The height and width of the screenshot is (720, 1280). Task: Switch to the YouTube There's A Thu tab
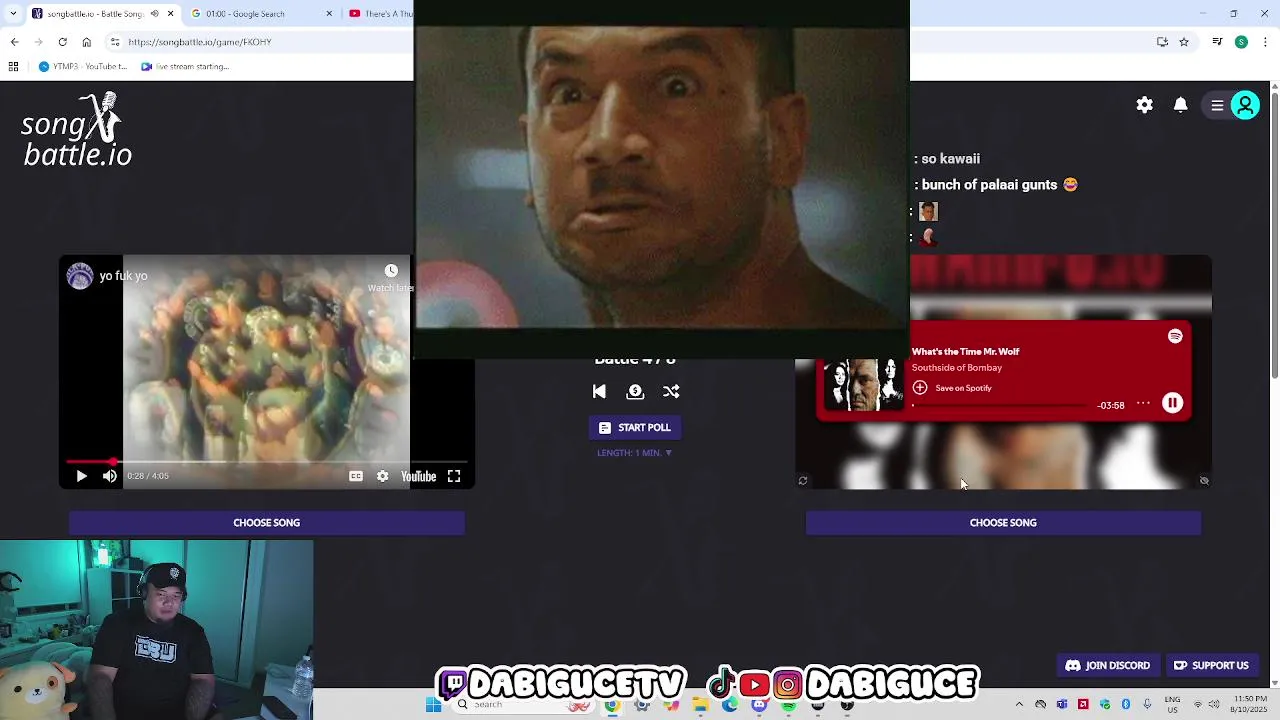pyautogui.click(x=380, y=14)
